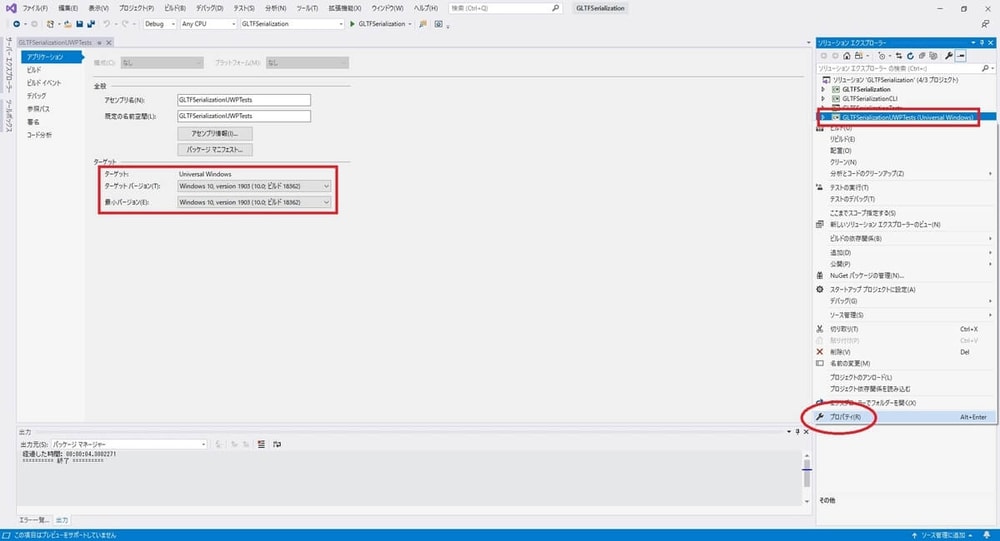Click the Preview Selected Items icon in Solution Explorer
Image resolution: width=1000 pixels, height=541 pixels.
pyautogui.click(x=961, y=56)
